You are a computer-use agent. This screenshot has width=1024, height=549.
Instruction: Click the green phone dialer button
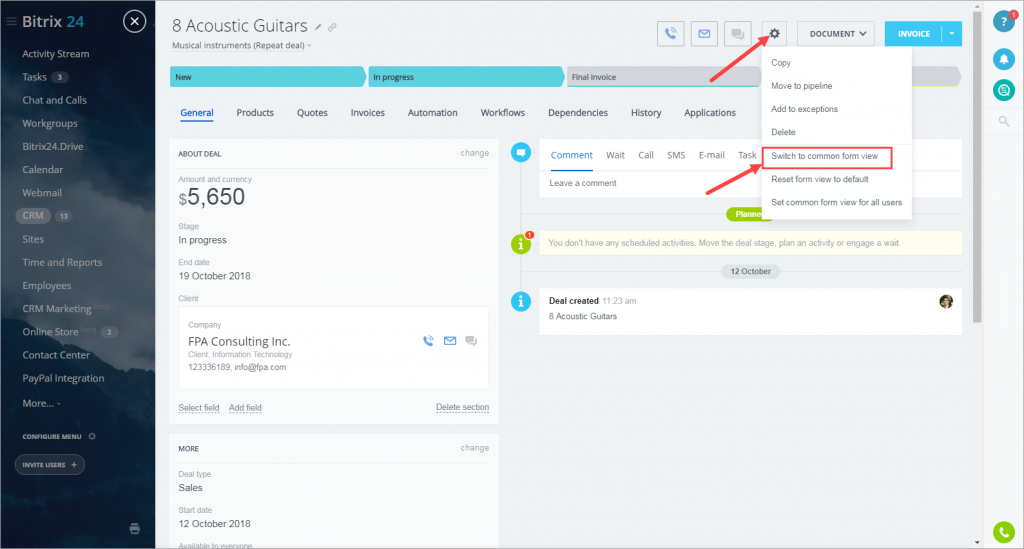[1004, 532]
